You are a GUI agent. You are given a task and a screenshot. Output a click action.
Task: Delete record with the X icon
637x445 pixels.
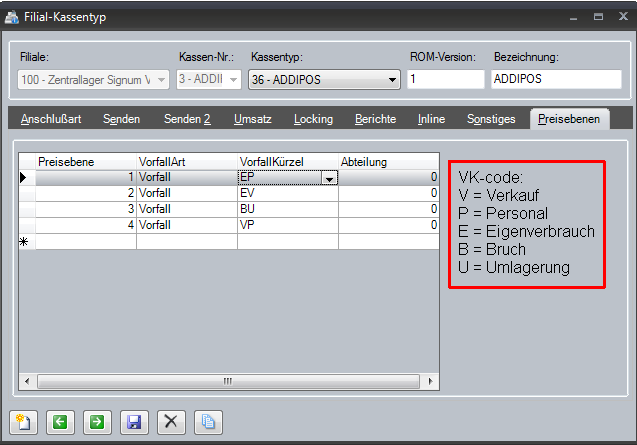point(170,422)
